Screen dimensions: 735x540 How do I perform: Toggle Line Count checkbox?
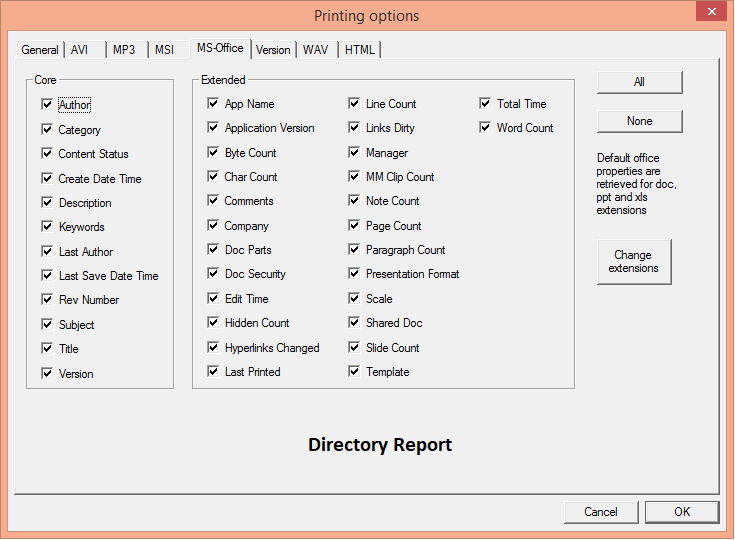[x=354, y=103]
